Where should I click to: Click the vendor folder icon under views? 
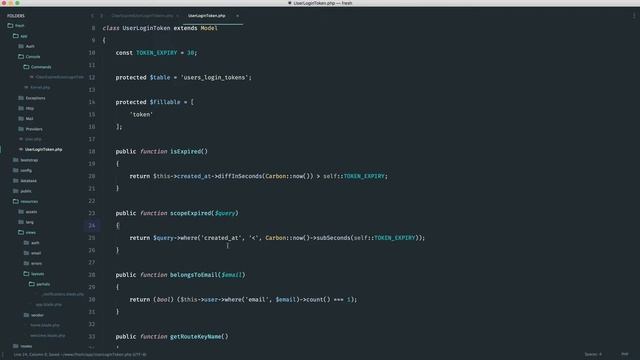(x=26, y=315)
